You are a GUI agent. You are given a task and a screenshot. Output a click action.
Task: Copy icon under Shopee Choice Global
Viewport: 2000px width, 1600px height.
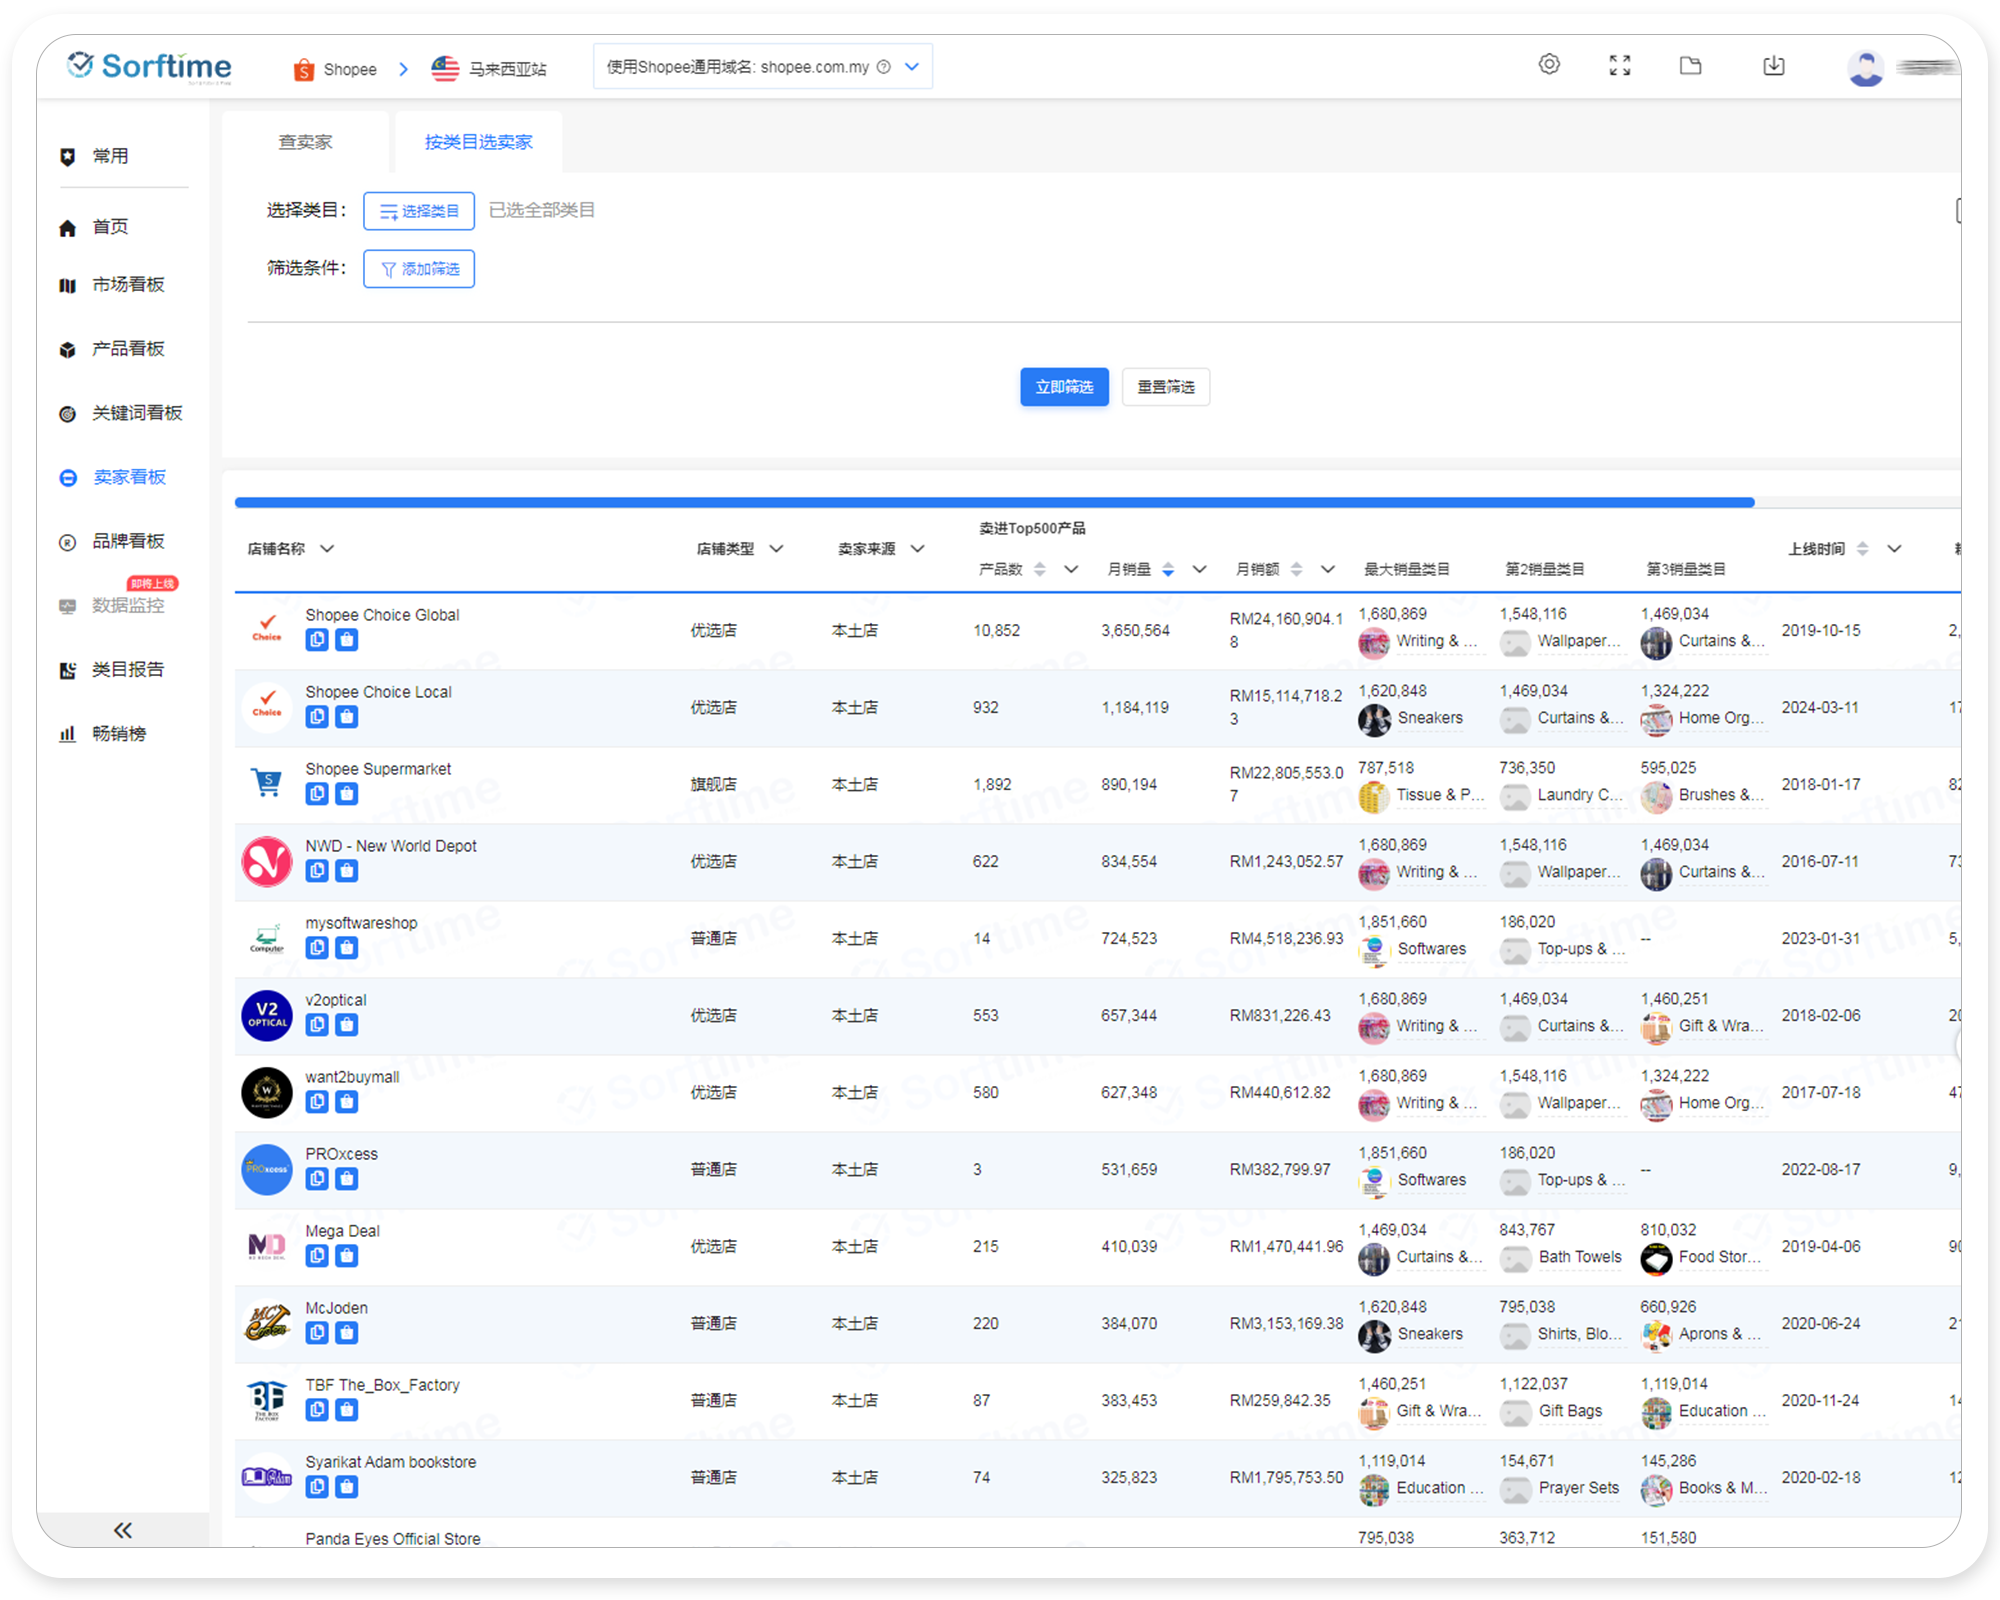point(317,640)
